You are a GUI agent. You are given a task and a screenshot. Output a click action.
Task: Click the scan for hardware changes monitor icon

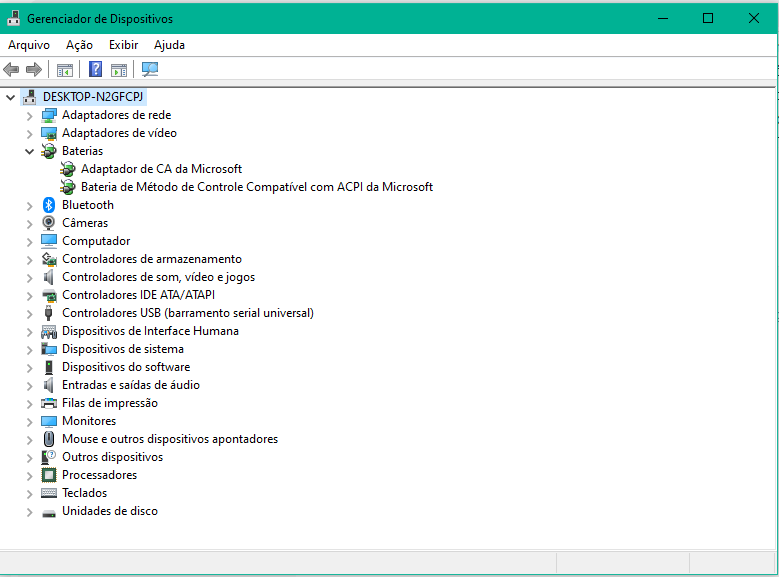point(150,69)
